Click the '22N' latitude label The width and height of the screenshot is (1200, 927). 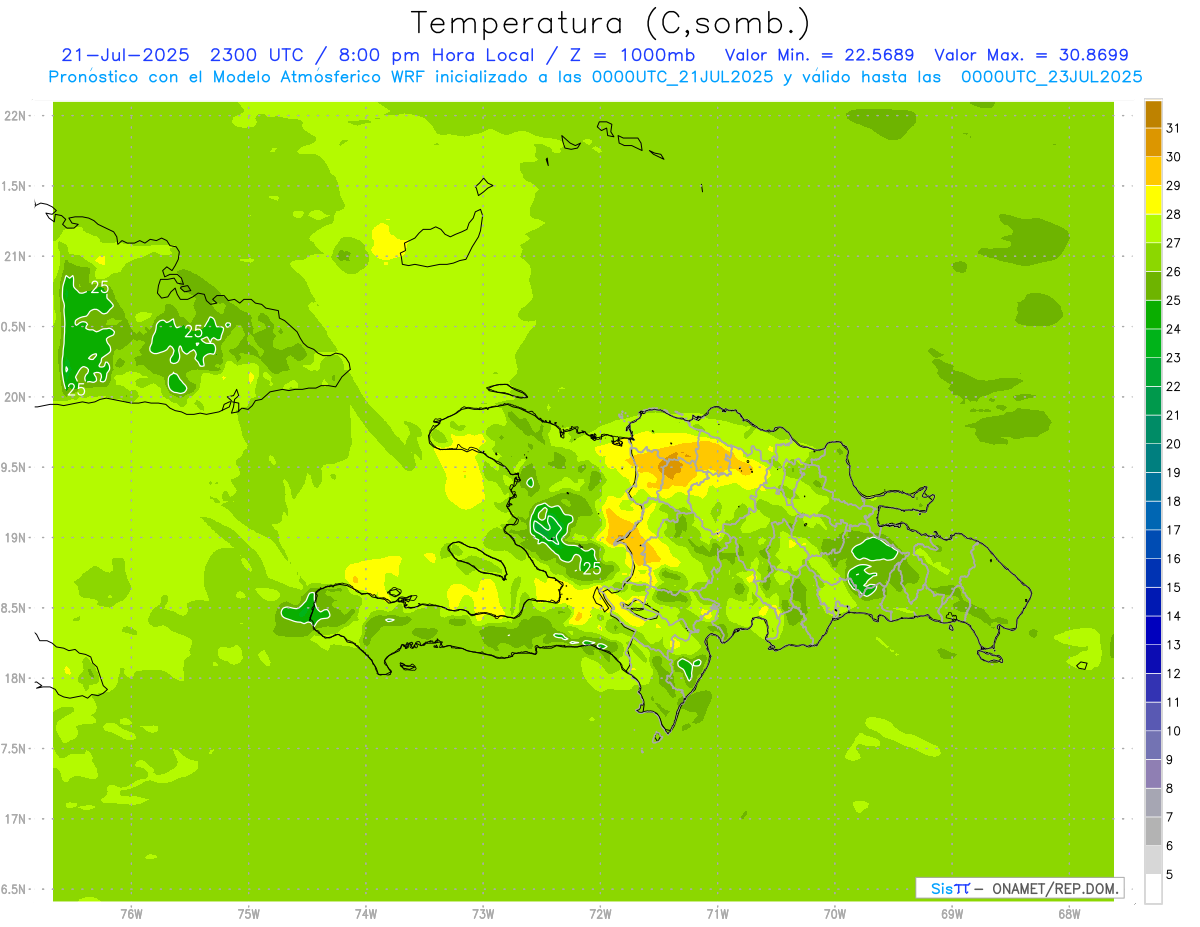click(15, 116)
